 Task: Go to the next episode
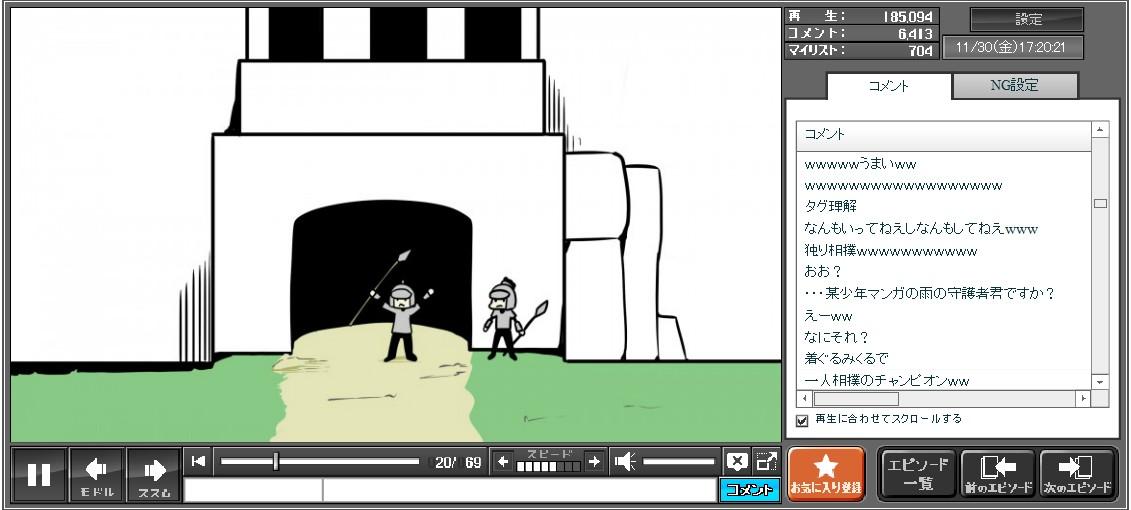click(x=1076, y=473)
